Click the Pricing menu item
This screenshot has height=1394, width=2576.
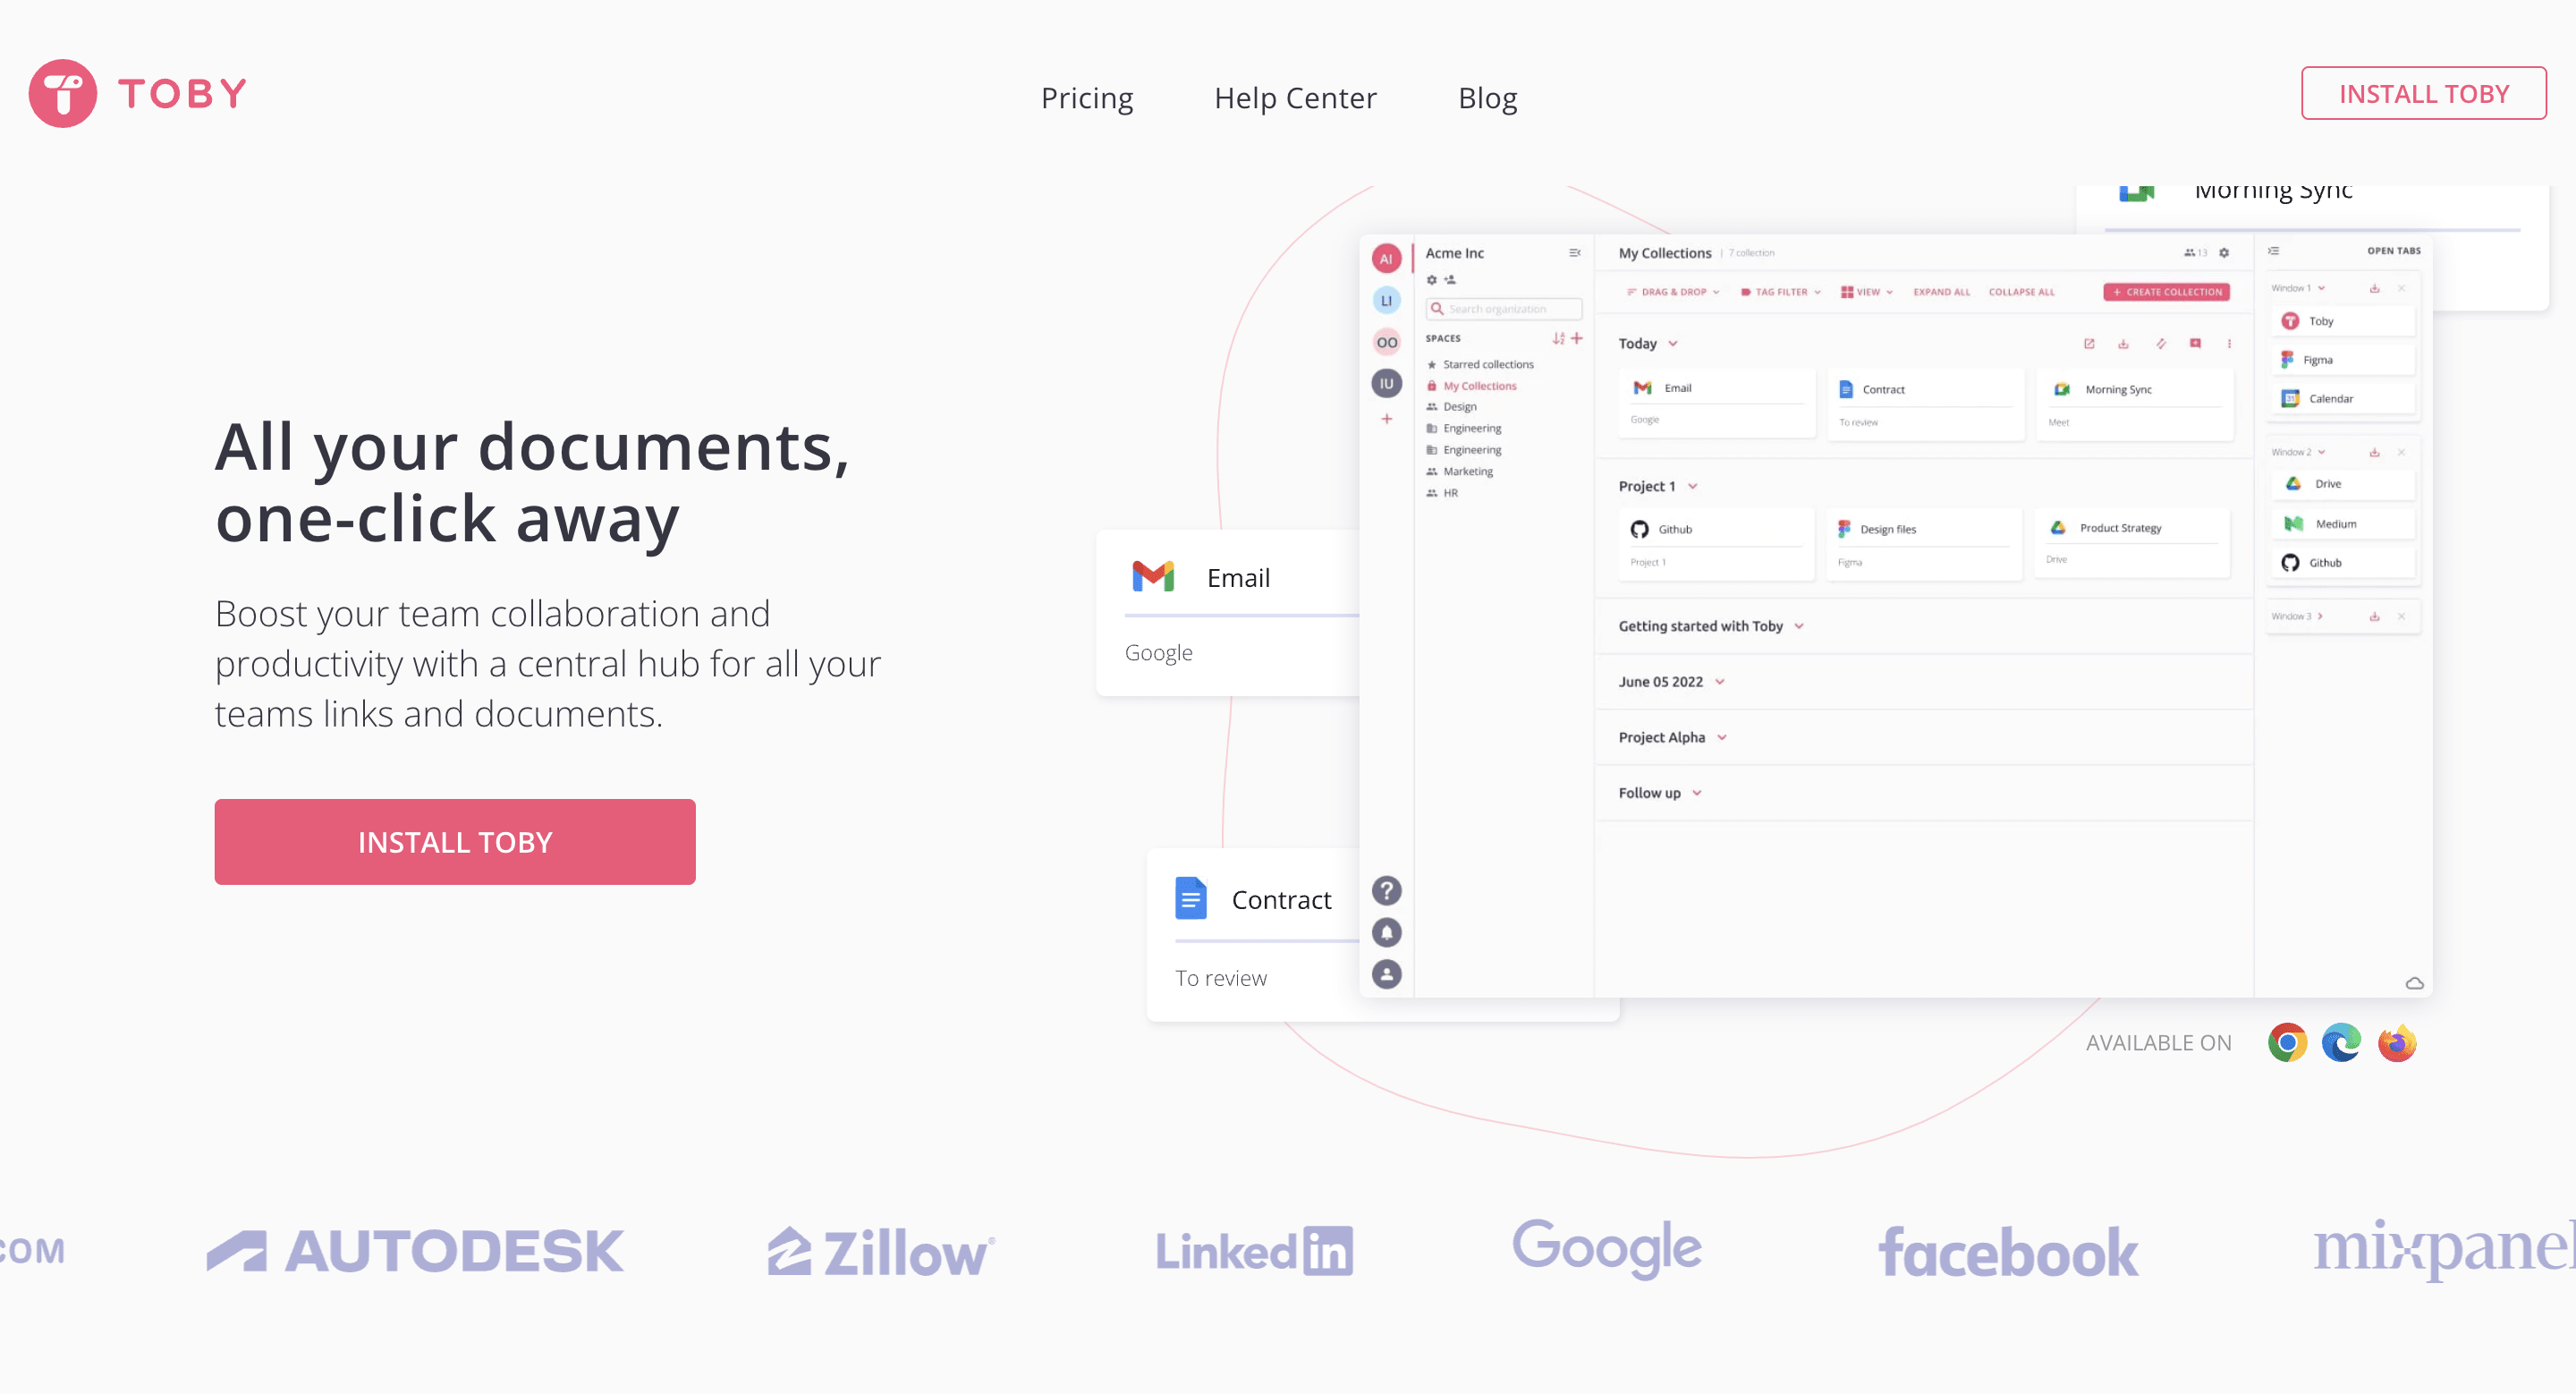click(1088, 96)
